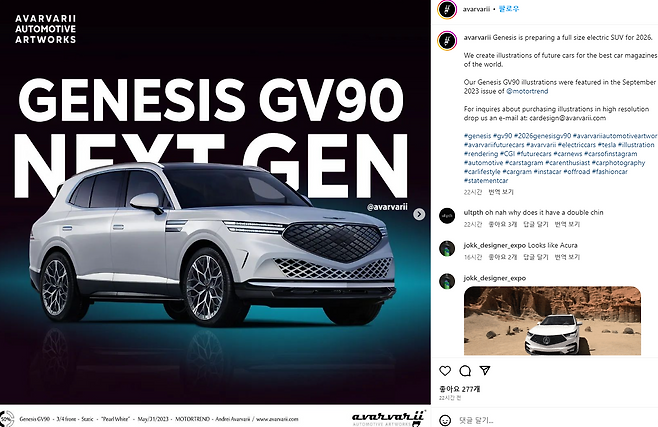Advance to next carousel image arrow
Image resolution: width=658 pixels, height=427 pixels.
click(419, 214)
